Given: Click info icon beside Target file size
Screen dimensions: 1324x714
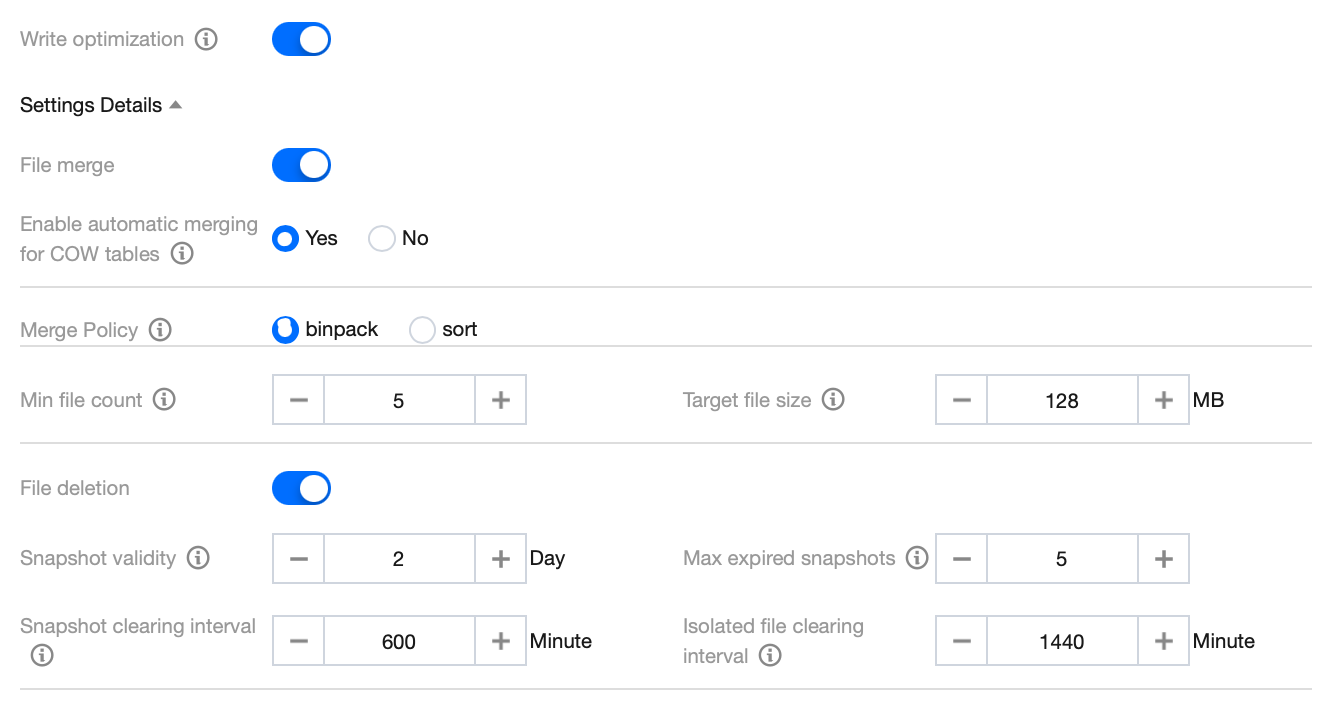Looking at the screenshot, I should (833, 400).
